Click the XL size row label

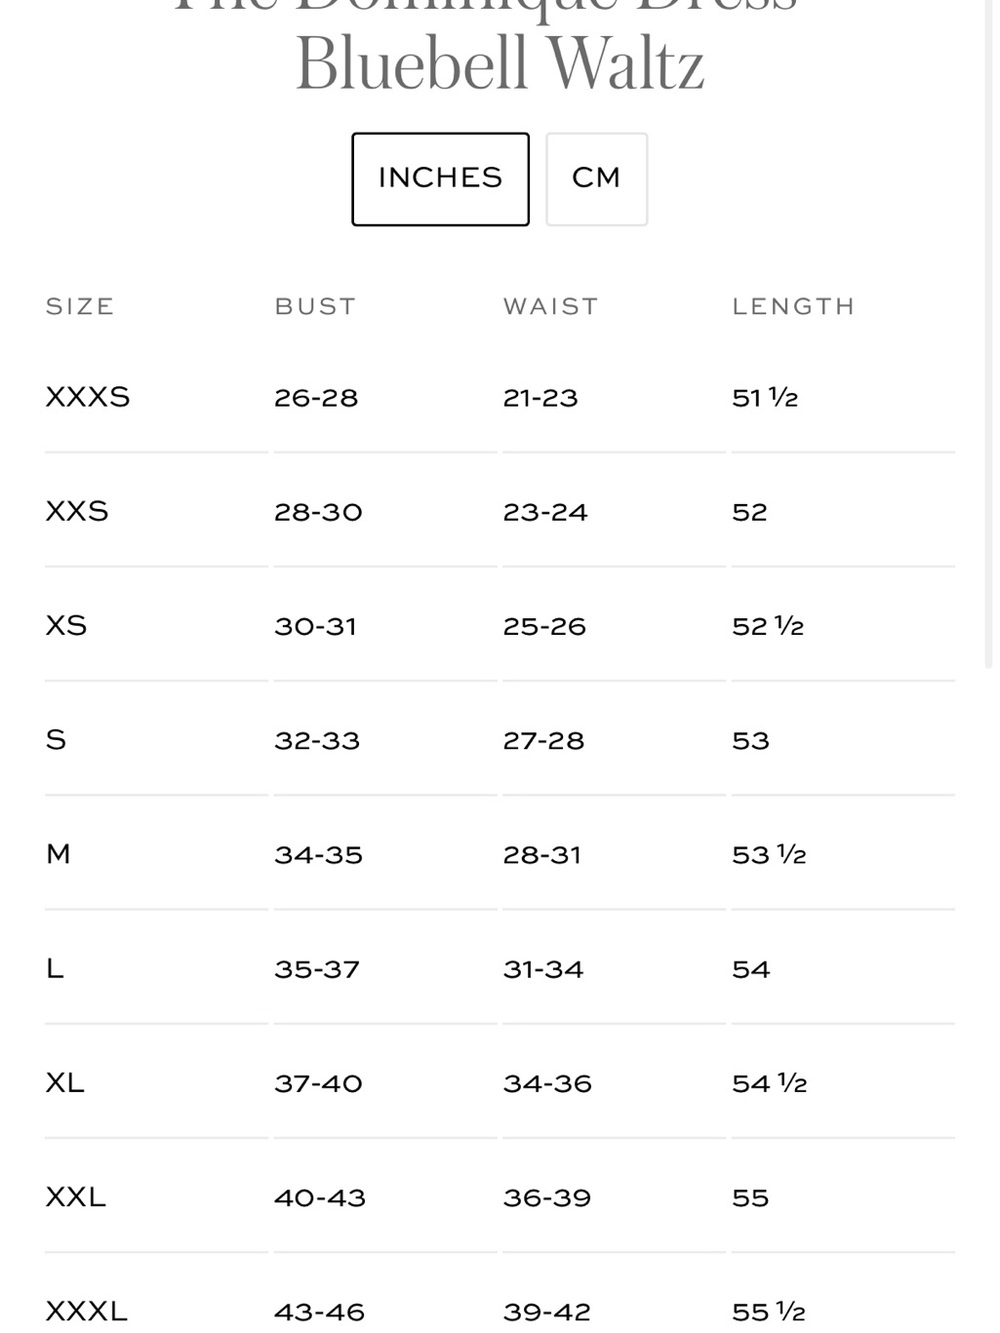[x=65, y=1082]
